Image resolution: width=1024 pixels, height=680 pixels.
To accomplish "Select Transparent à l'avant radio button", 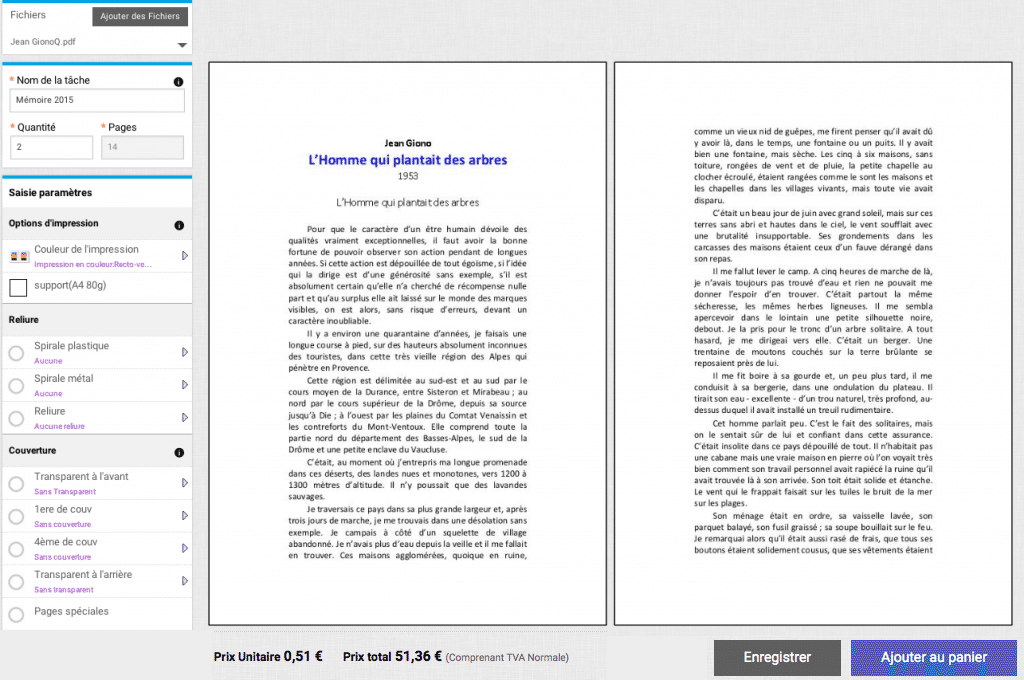I will point(16,484).
